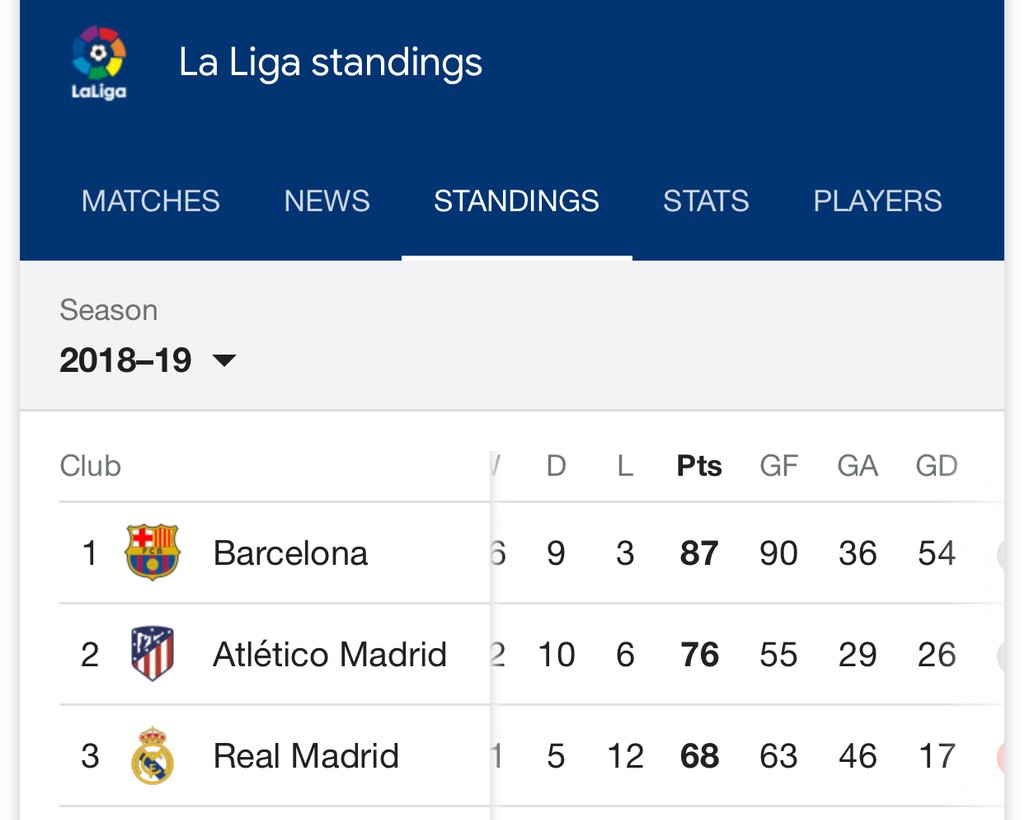The width and height of the screenshot is (1024, 820).
Task: Click the GF column header
Action: pyautogui.click(x=779, y=466)
